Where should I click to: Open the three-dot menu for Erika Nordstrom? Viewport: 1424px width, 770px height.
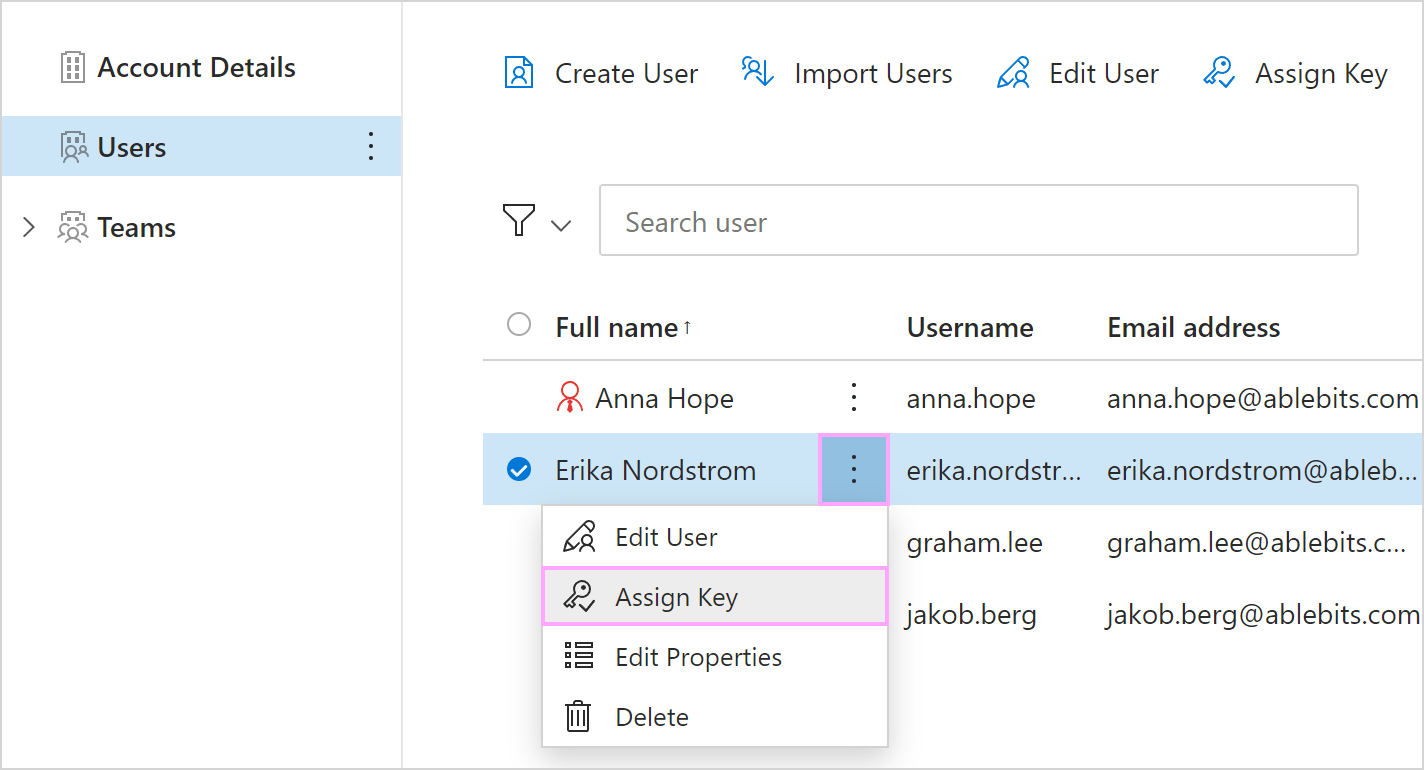[x=854, y=469]
